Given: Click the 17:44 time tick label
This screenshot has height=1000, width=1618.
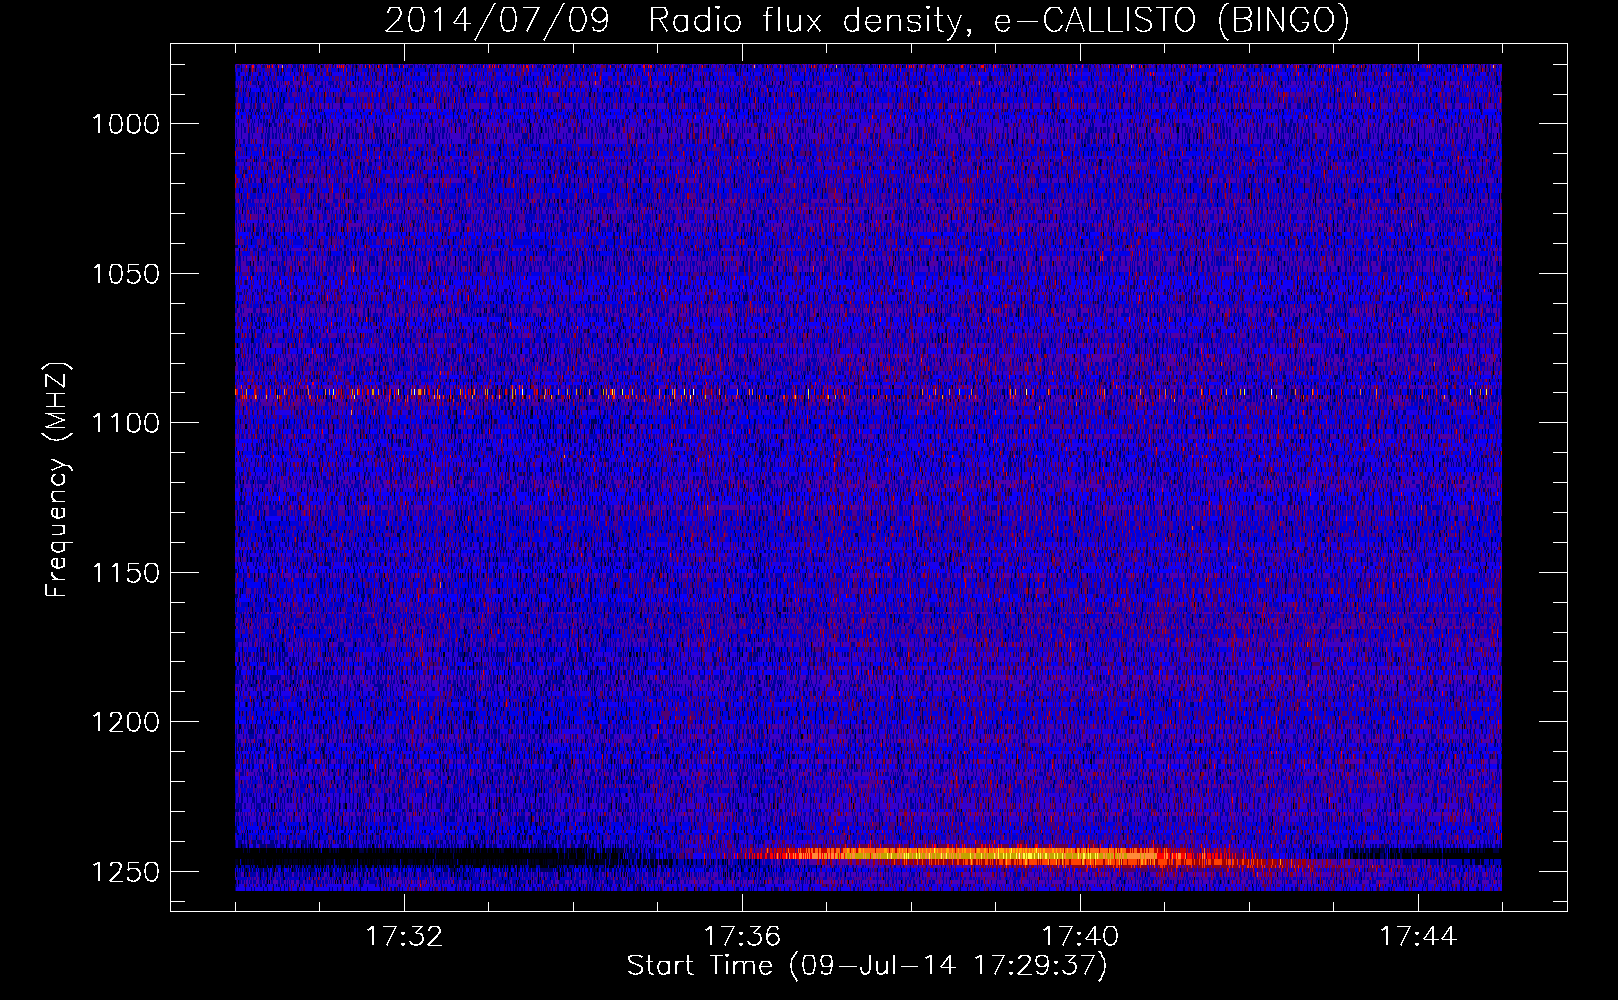Looking at the screenshot, I should click(1418, 937).
